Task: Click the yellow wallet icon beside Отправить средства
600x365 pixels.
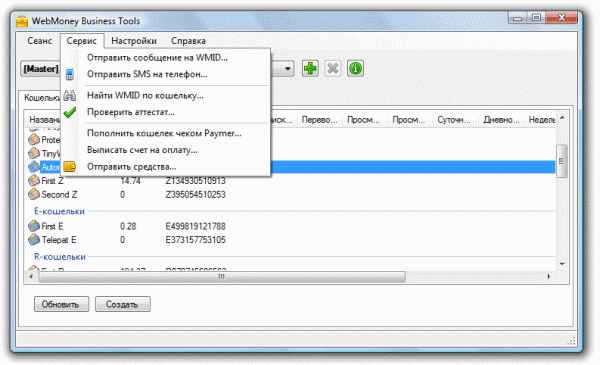Action: pyautogui.click(x=70, y=167)
